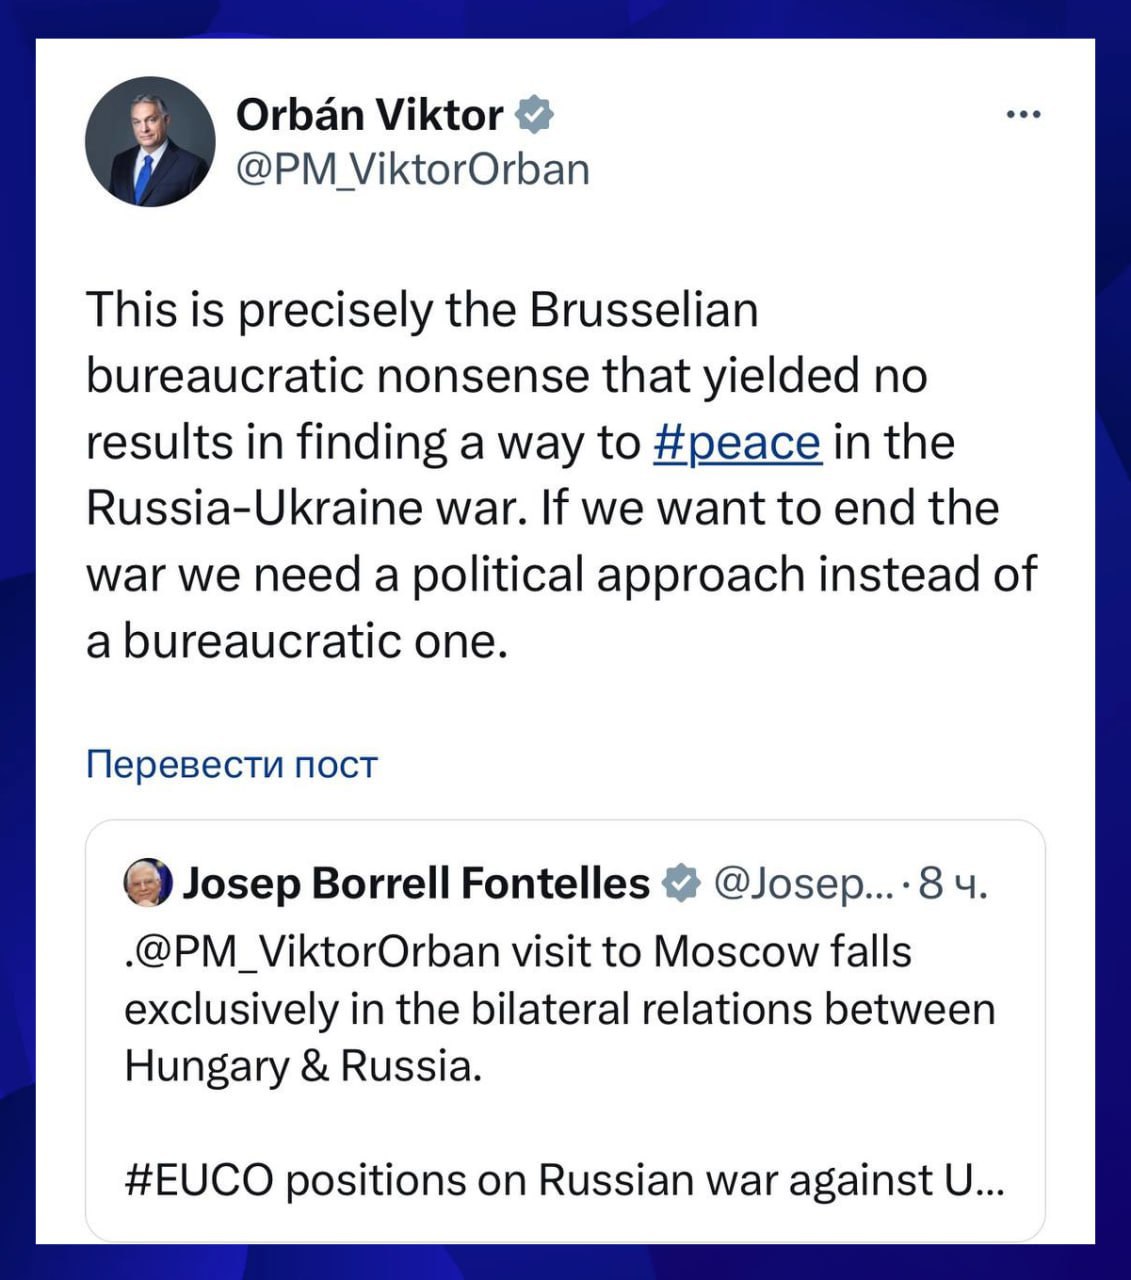
Task: Open Orbán Viktor's profile photo
Action: (150, 141)
